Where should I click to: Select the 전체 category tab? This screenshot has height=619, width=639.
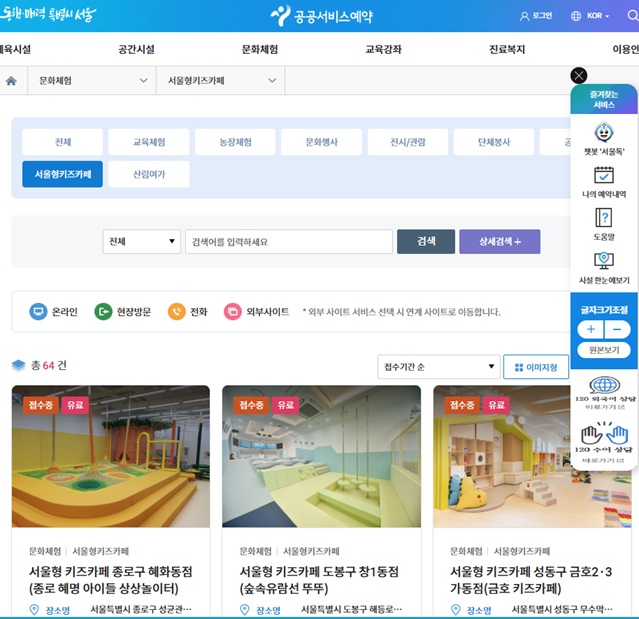click(x=62, y=142)
